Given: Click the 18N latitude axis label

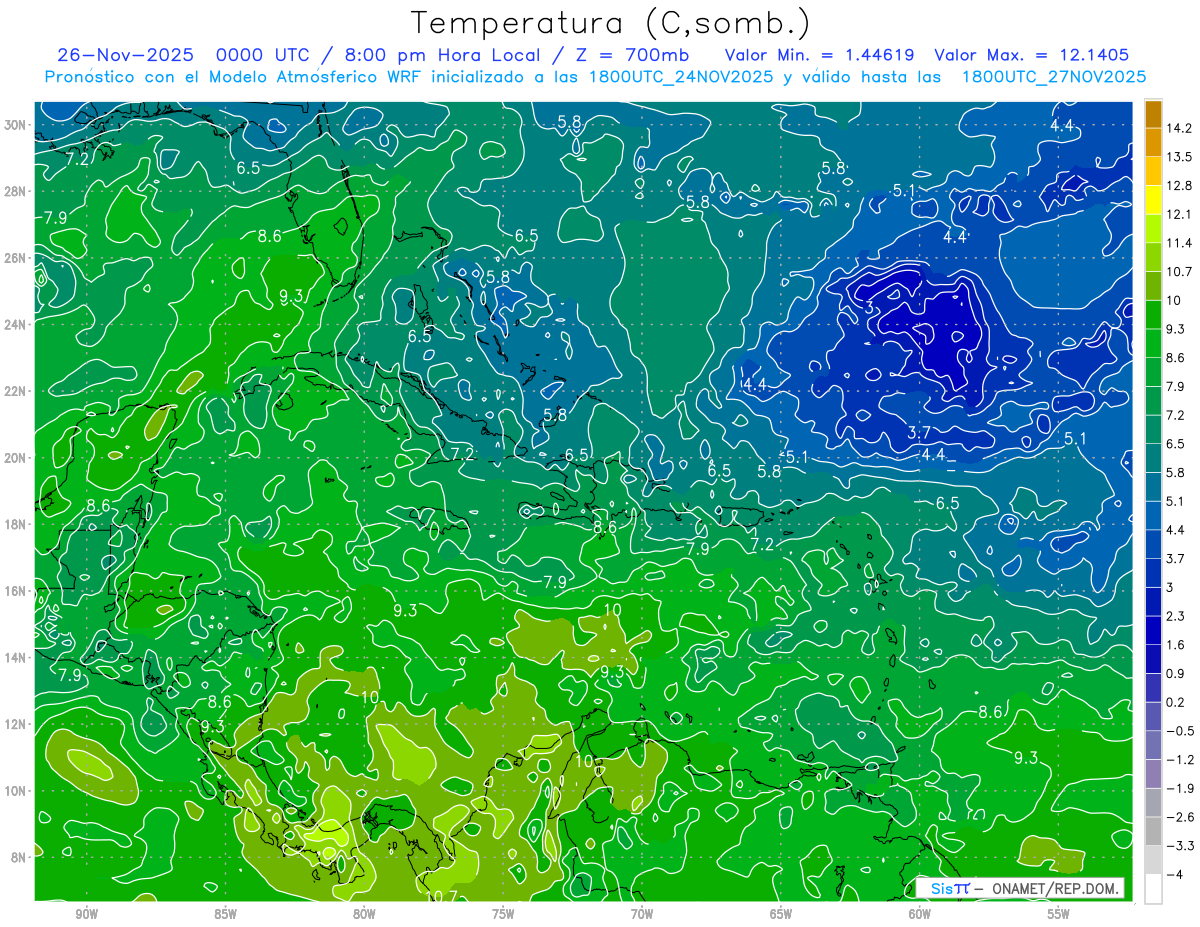Looking at the screenshot, I should (x=16, y=524).
